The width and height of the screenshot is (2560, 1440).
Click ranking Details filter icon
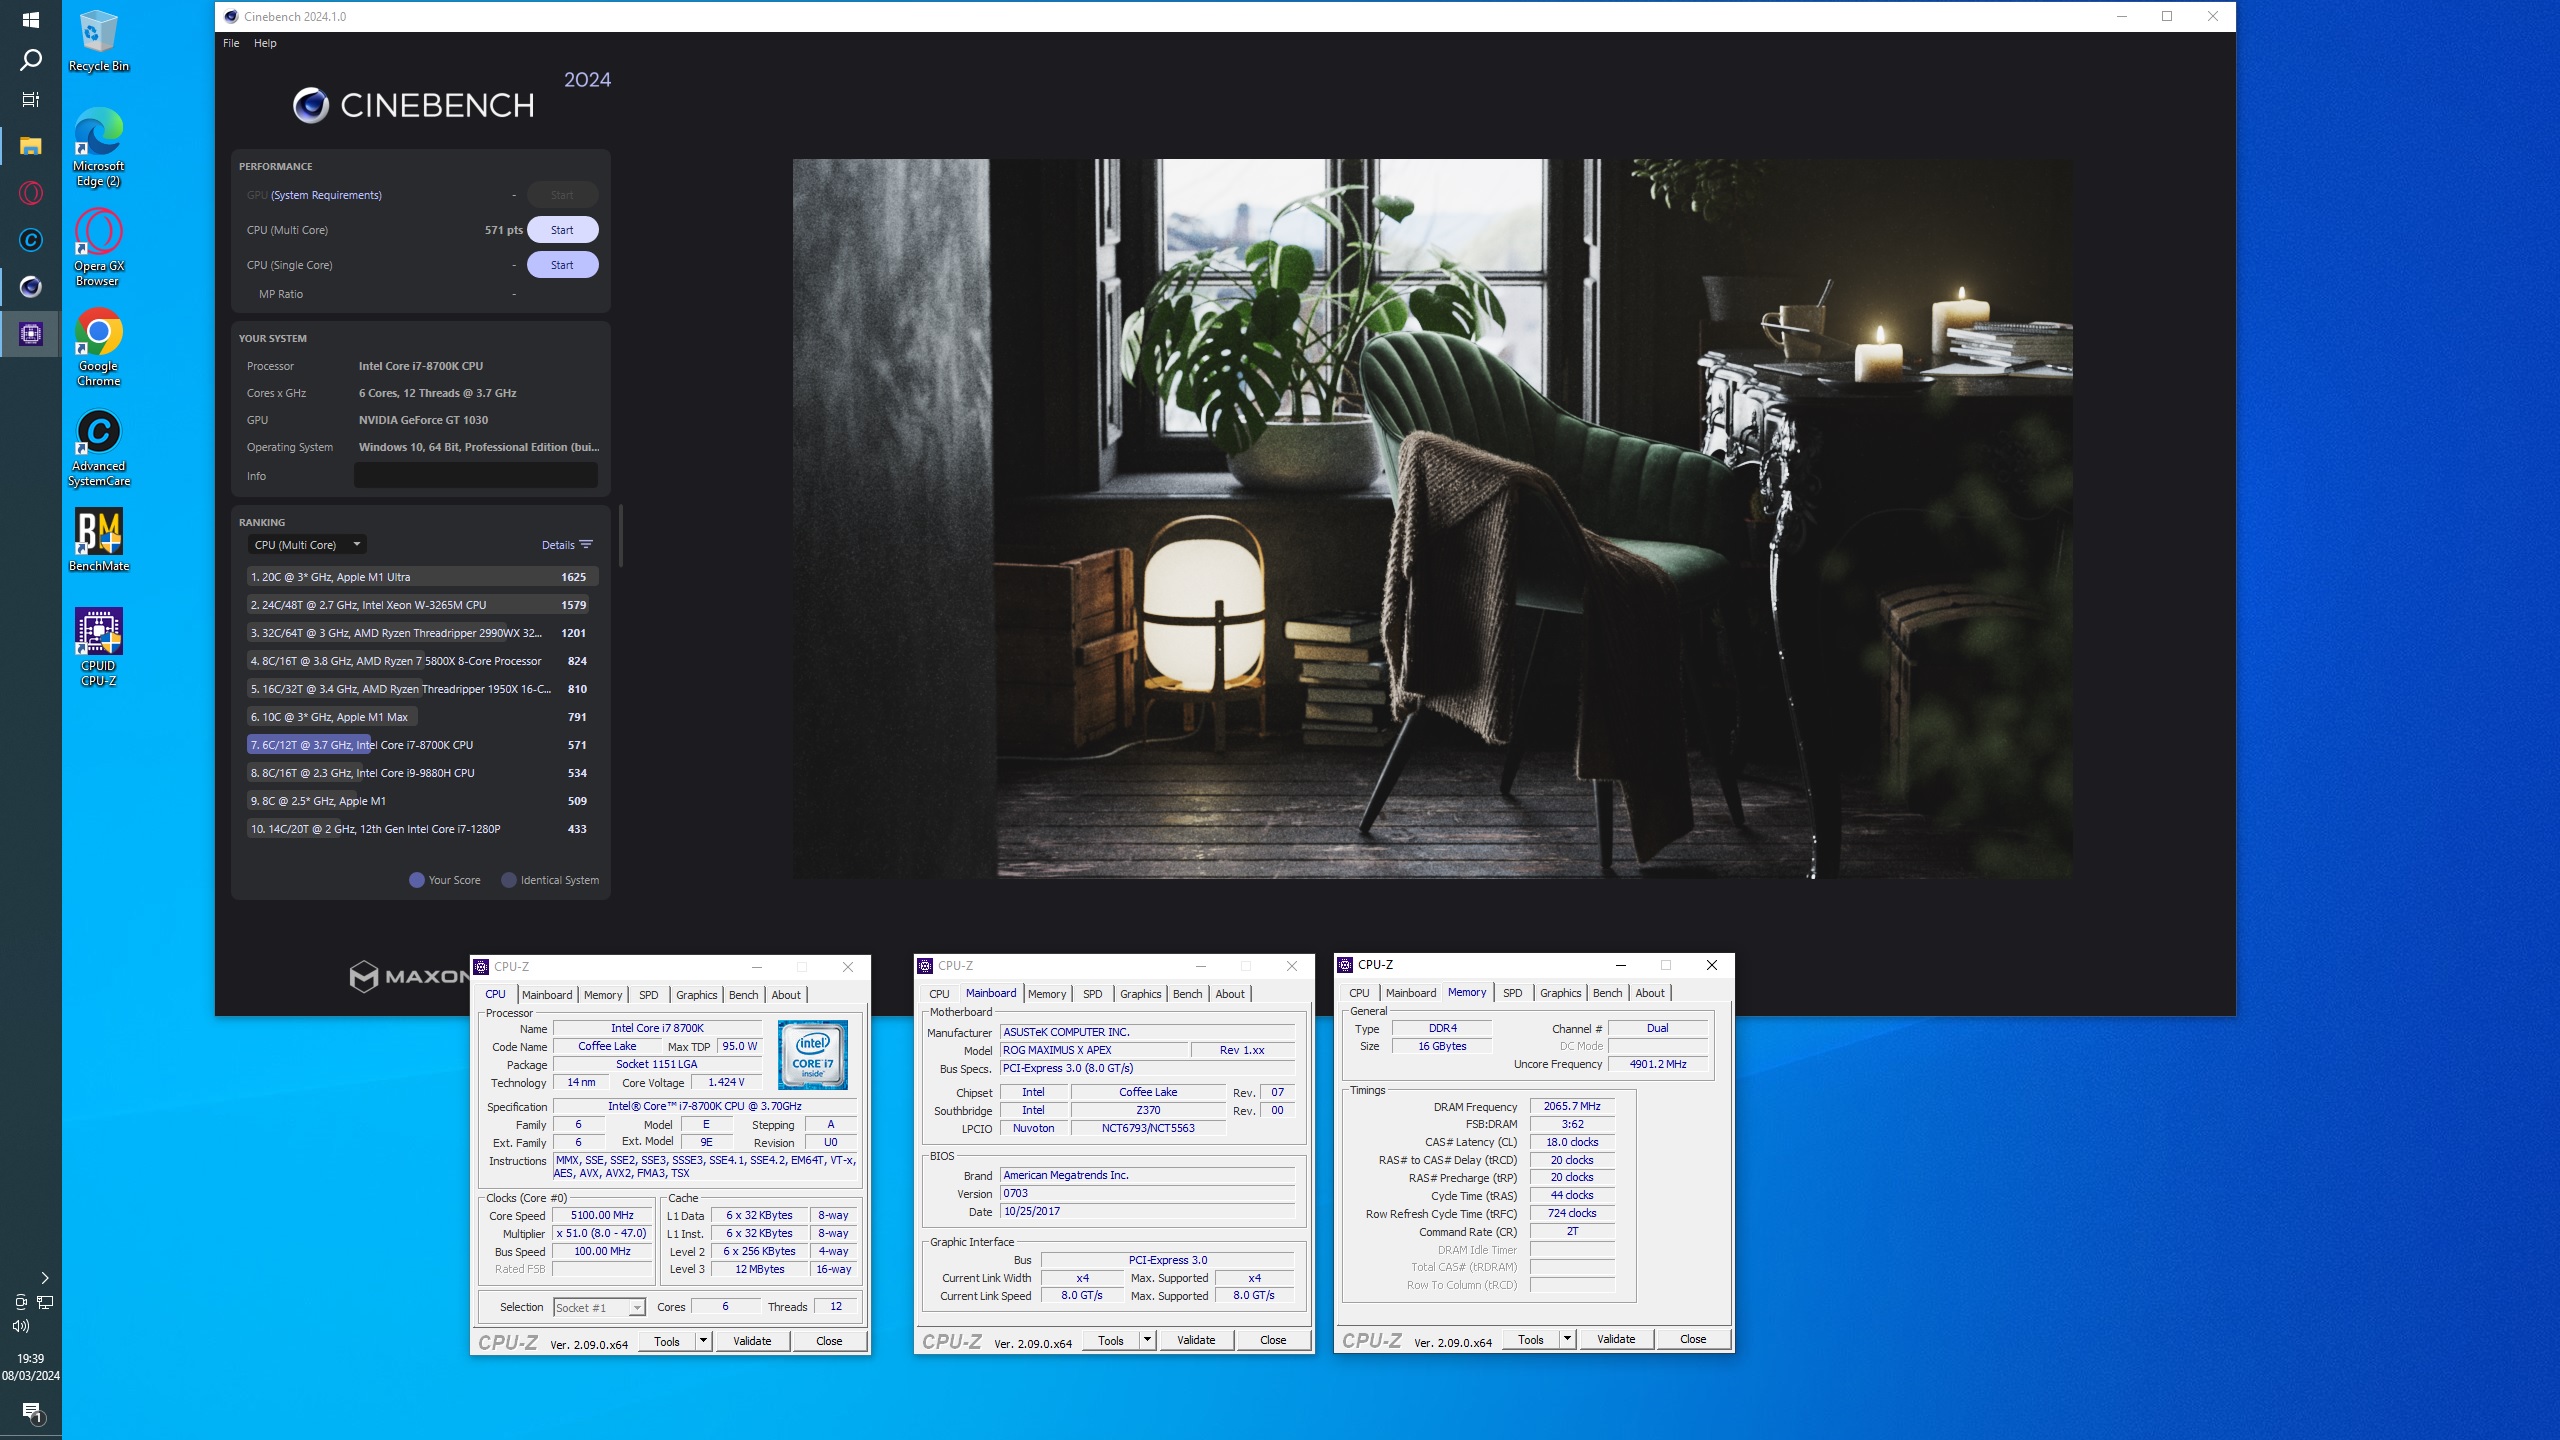coord(586,545)
